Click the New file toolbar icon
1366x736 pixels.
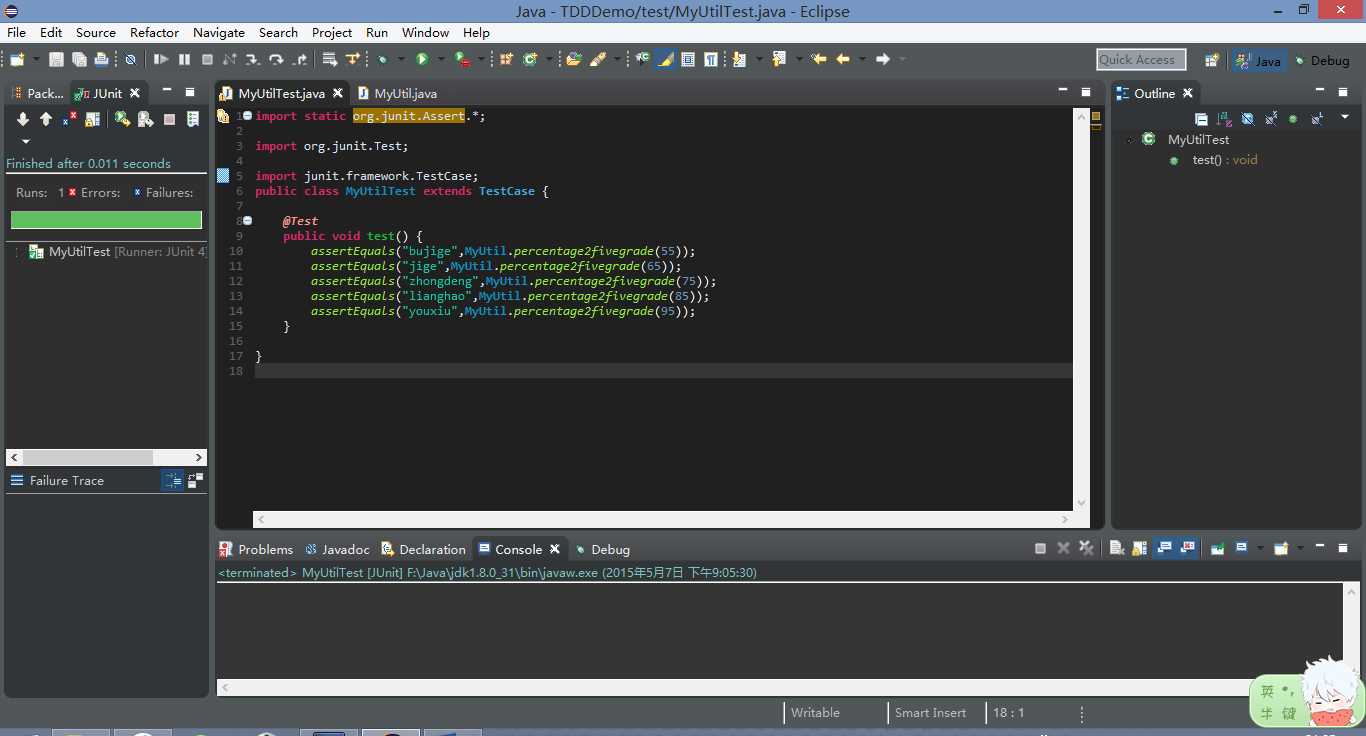coord(17,60)
